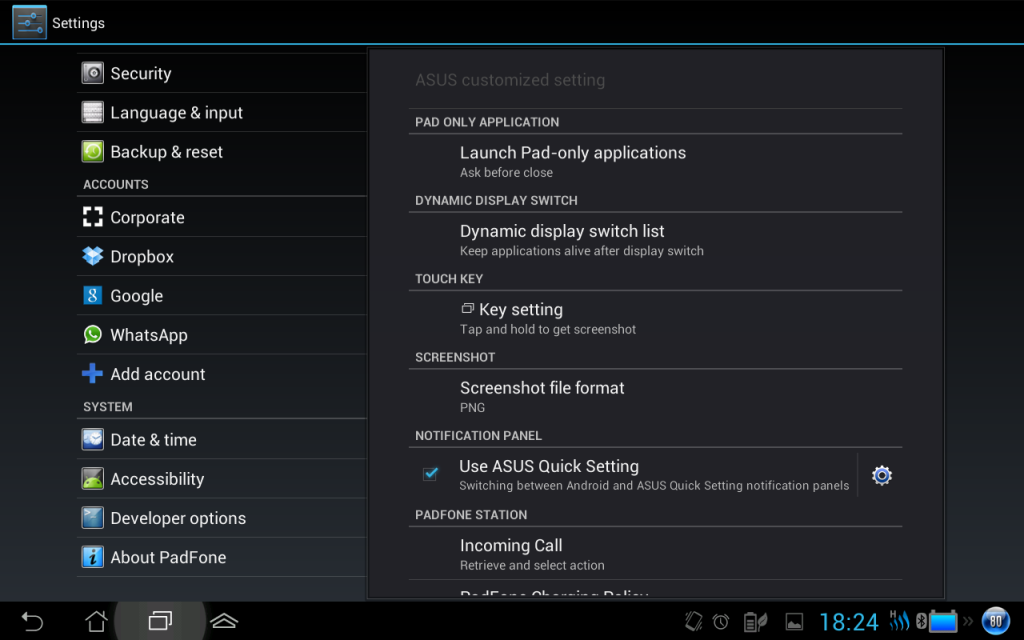Go to Home screen via house icon
Image resolution: width=1024 pixels, height=640 pixels.
(96, 621)
